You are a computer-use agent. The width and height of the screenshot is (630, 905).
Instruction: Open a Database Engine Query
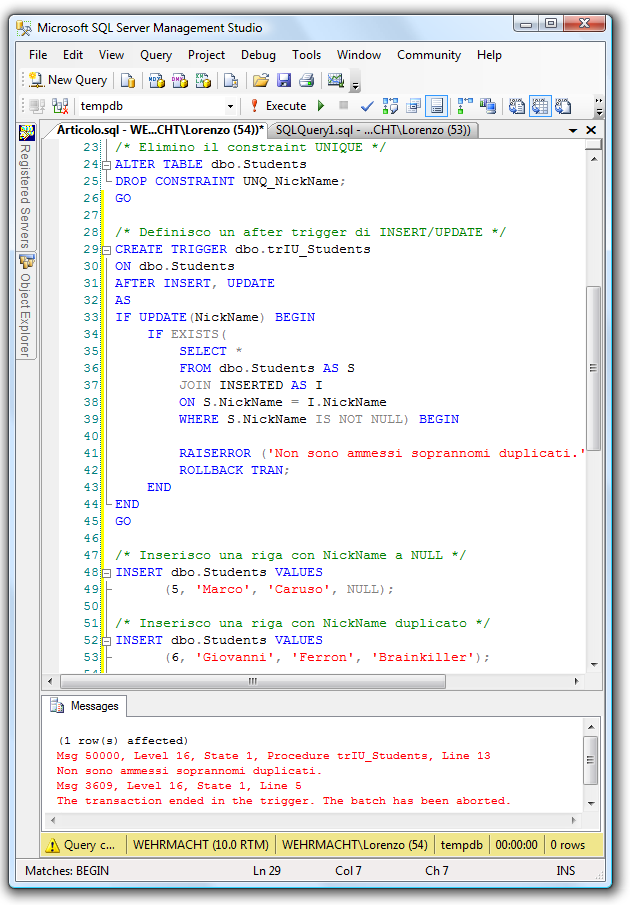(x=128, y=80)
